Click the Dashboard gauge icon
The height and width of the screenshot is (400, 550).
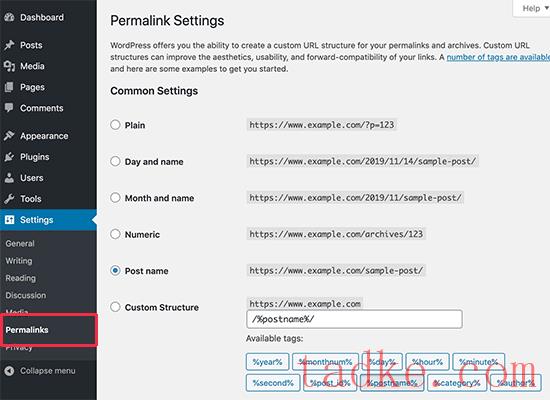(x=9, y=17)
